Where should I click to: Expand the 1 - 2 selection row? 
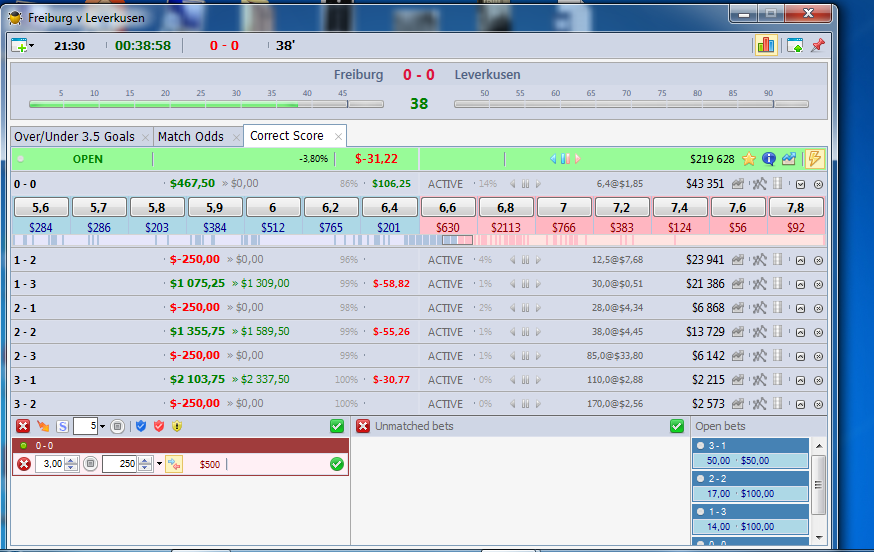(800, 260)
